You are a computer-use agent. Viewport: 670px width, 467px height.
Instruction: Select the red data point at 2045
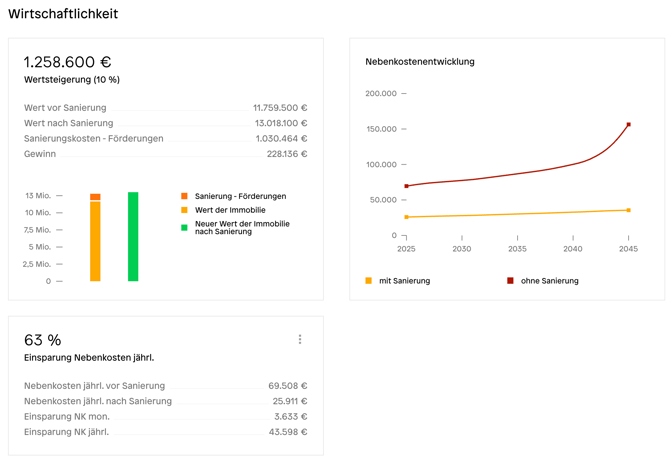pos(628,125)
